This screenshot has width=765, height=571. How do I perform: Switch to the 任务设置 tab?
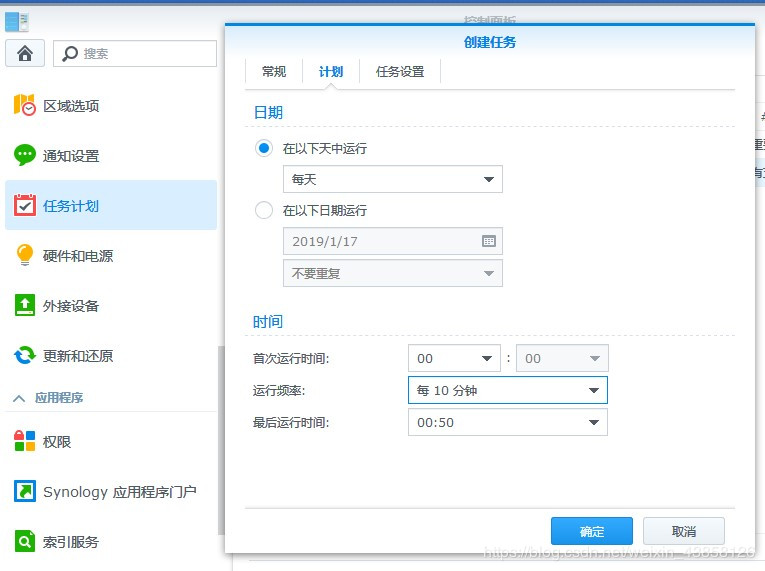[400, 72]
